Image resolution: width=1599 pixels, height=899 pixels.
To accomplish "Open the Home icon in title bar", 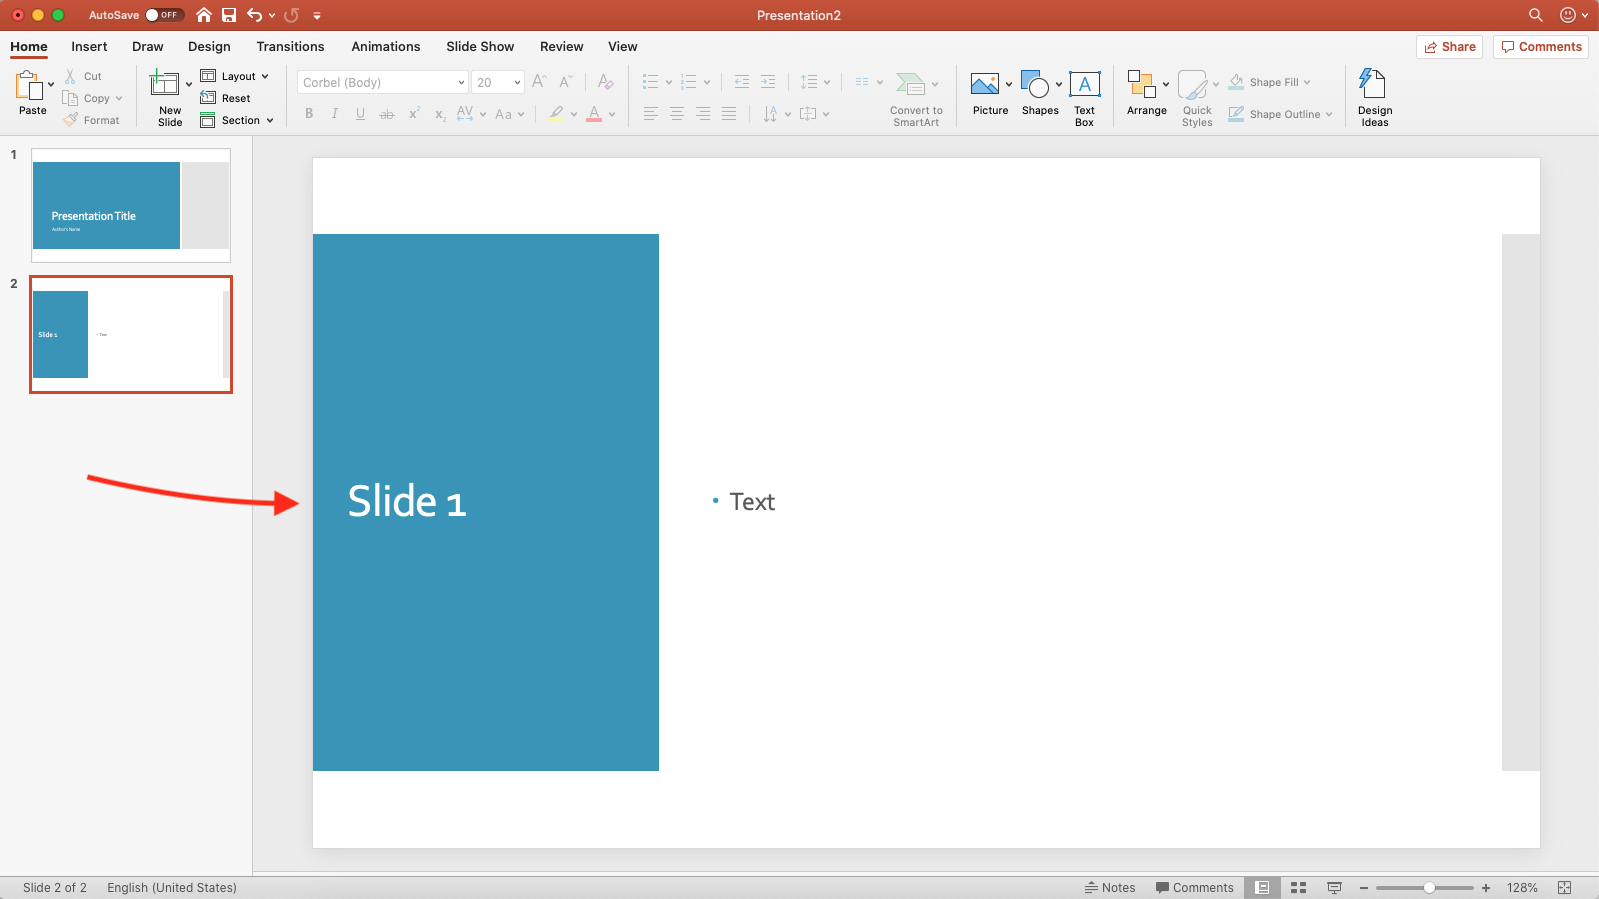I will 204,15.
